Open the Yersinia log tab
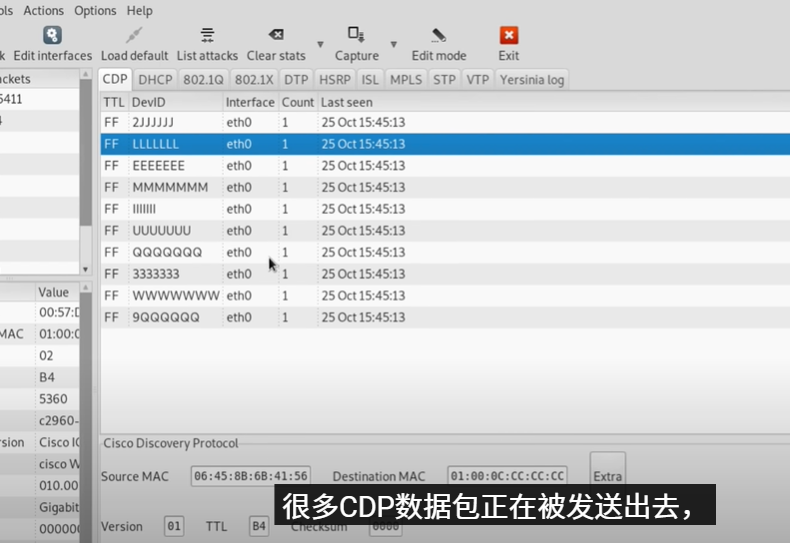 [532, 80]
